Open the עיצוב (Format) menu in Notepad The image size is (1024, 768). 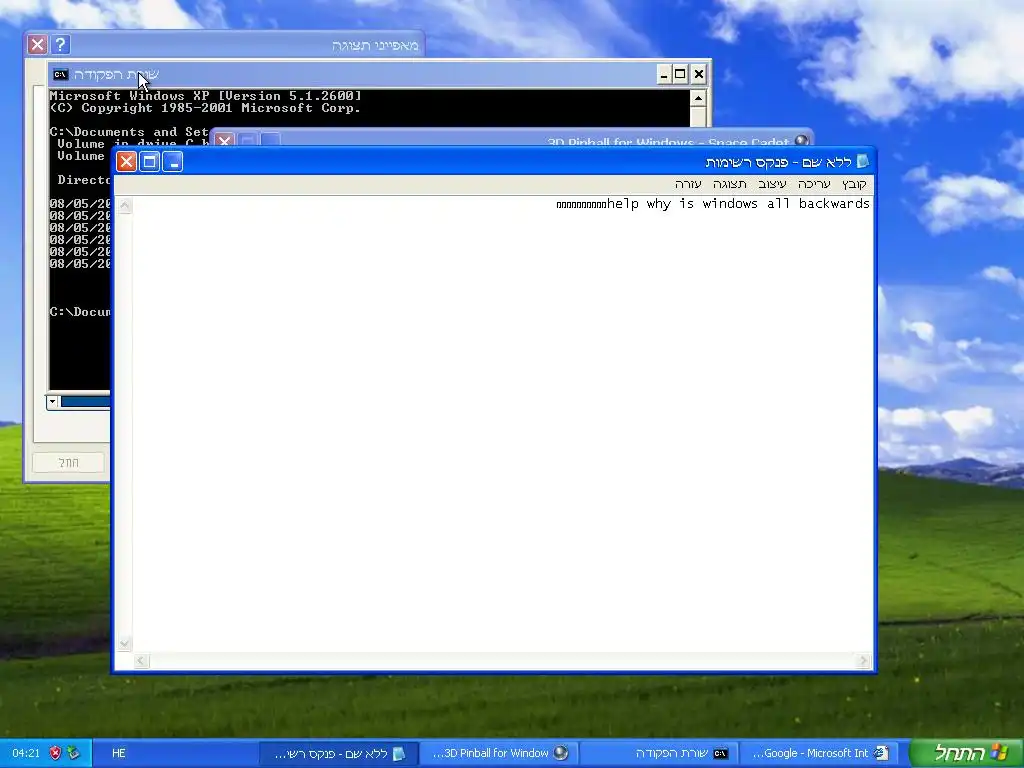point(772,184)
